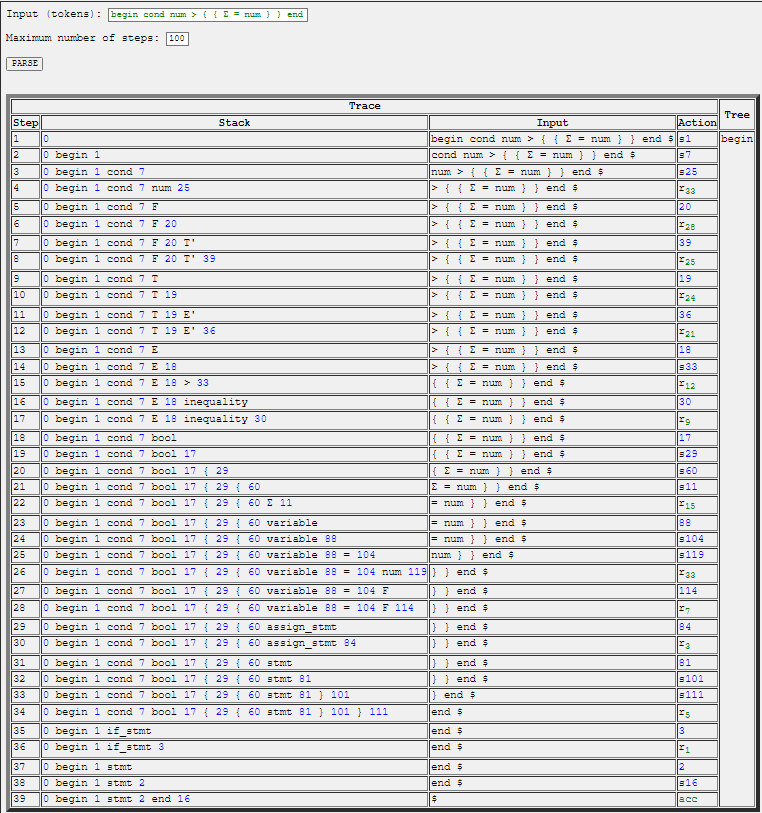This screenshot has width=762, height=813.
Task: Click stack cell '0 begin 1' in step 2
Action: click(234, 155)
